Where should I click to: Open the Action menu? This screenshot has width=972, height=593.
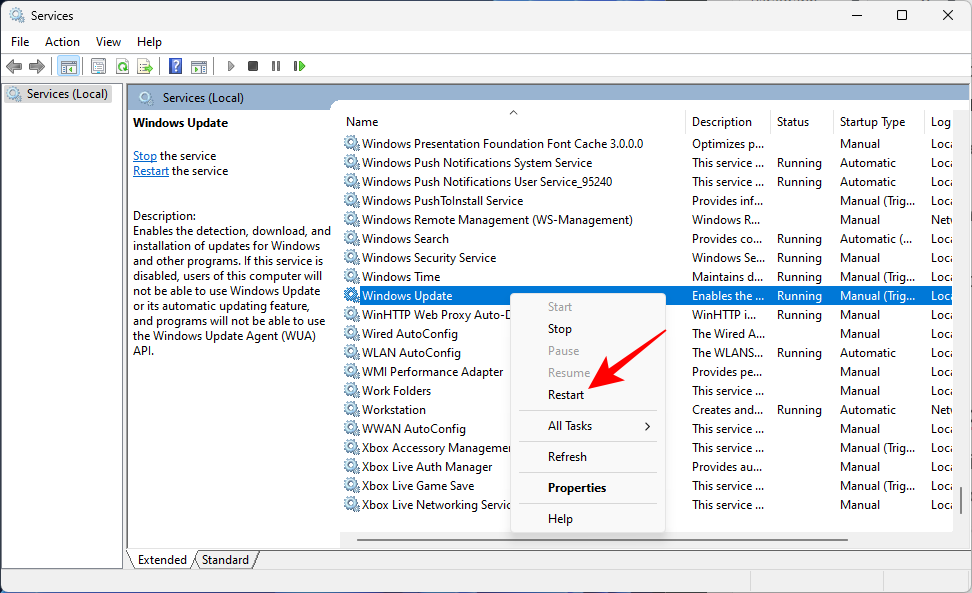(62, 42)
